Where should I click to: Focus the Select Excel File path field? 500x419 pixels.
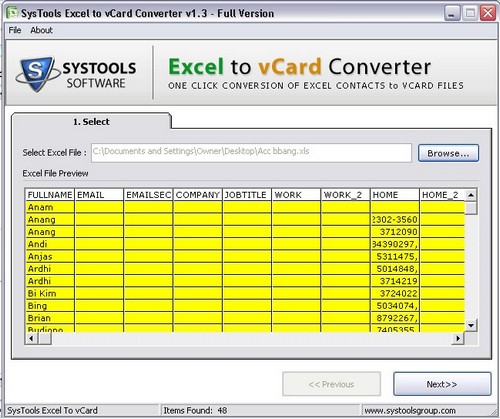click(251, 153)
